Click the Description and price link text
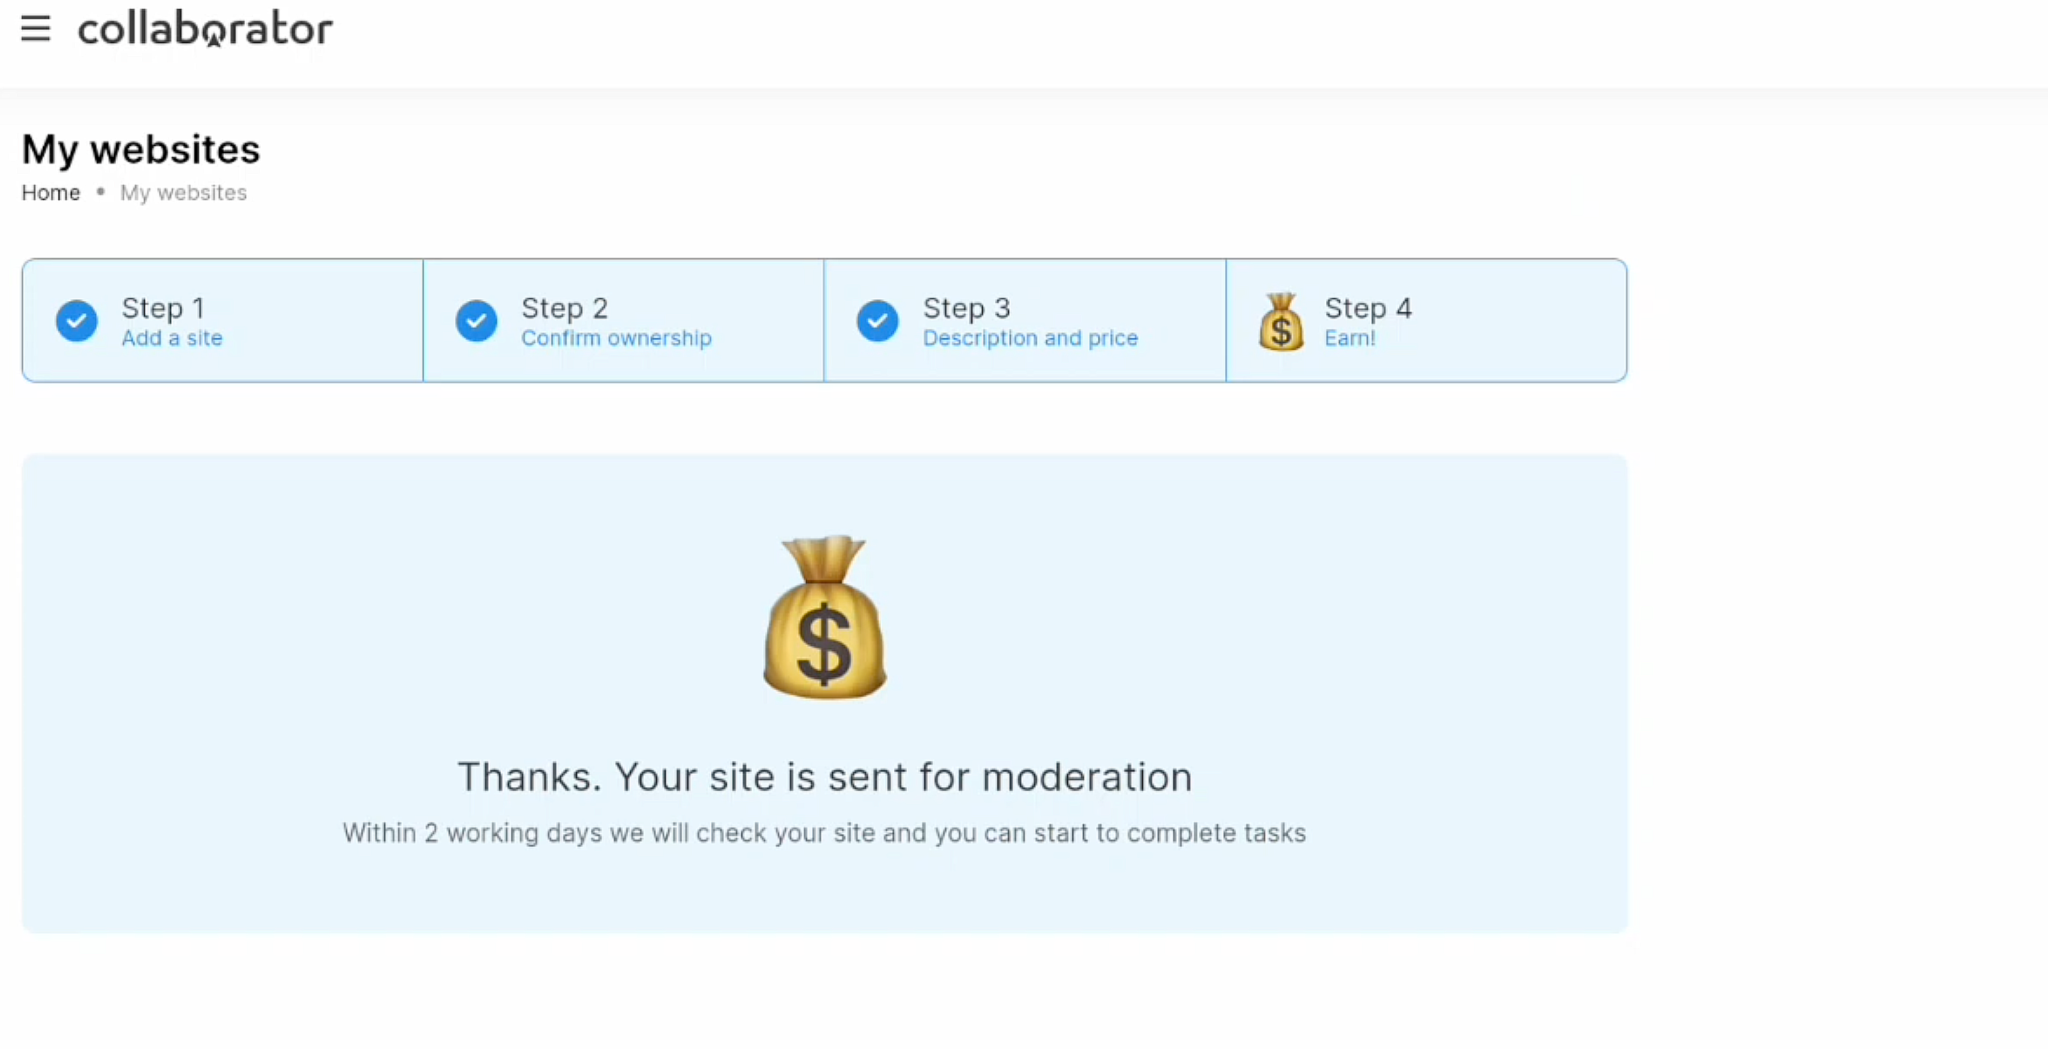The width and height of the screenshot is (2048, 1049). [1030, 338]
